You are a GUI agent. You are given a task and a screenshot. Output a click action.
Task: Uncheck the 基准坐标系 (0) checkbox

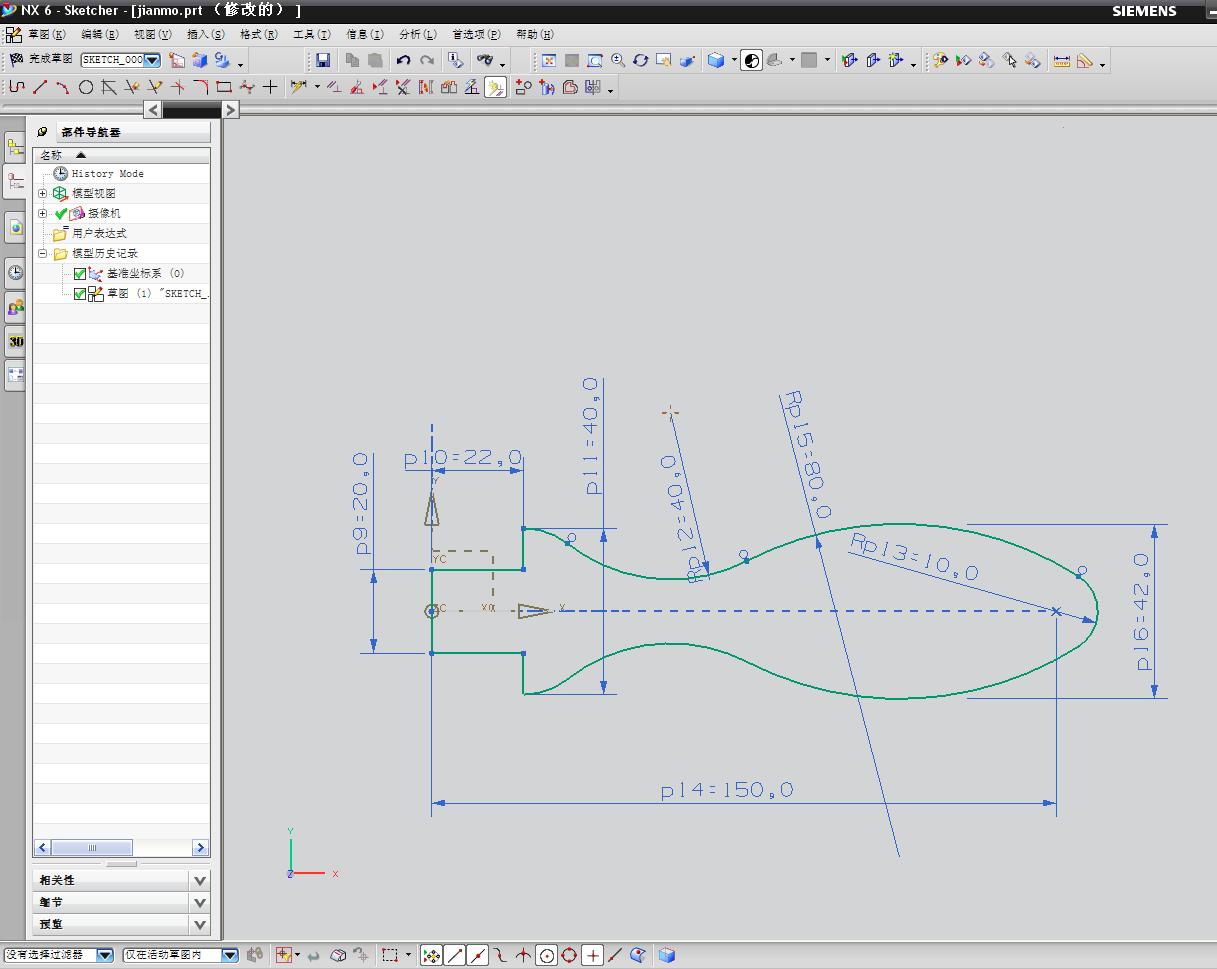point(80,274)
